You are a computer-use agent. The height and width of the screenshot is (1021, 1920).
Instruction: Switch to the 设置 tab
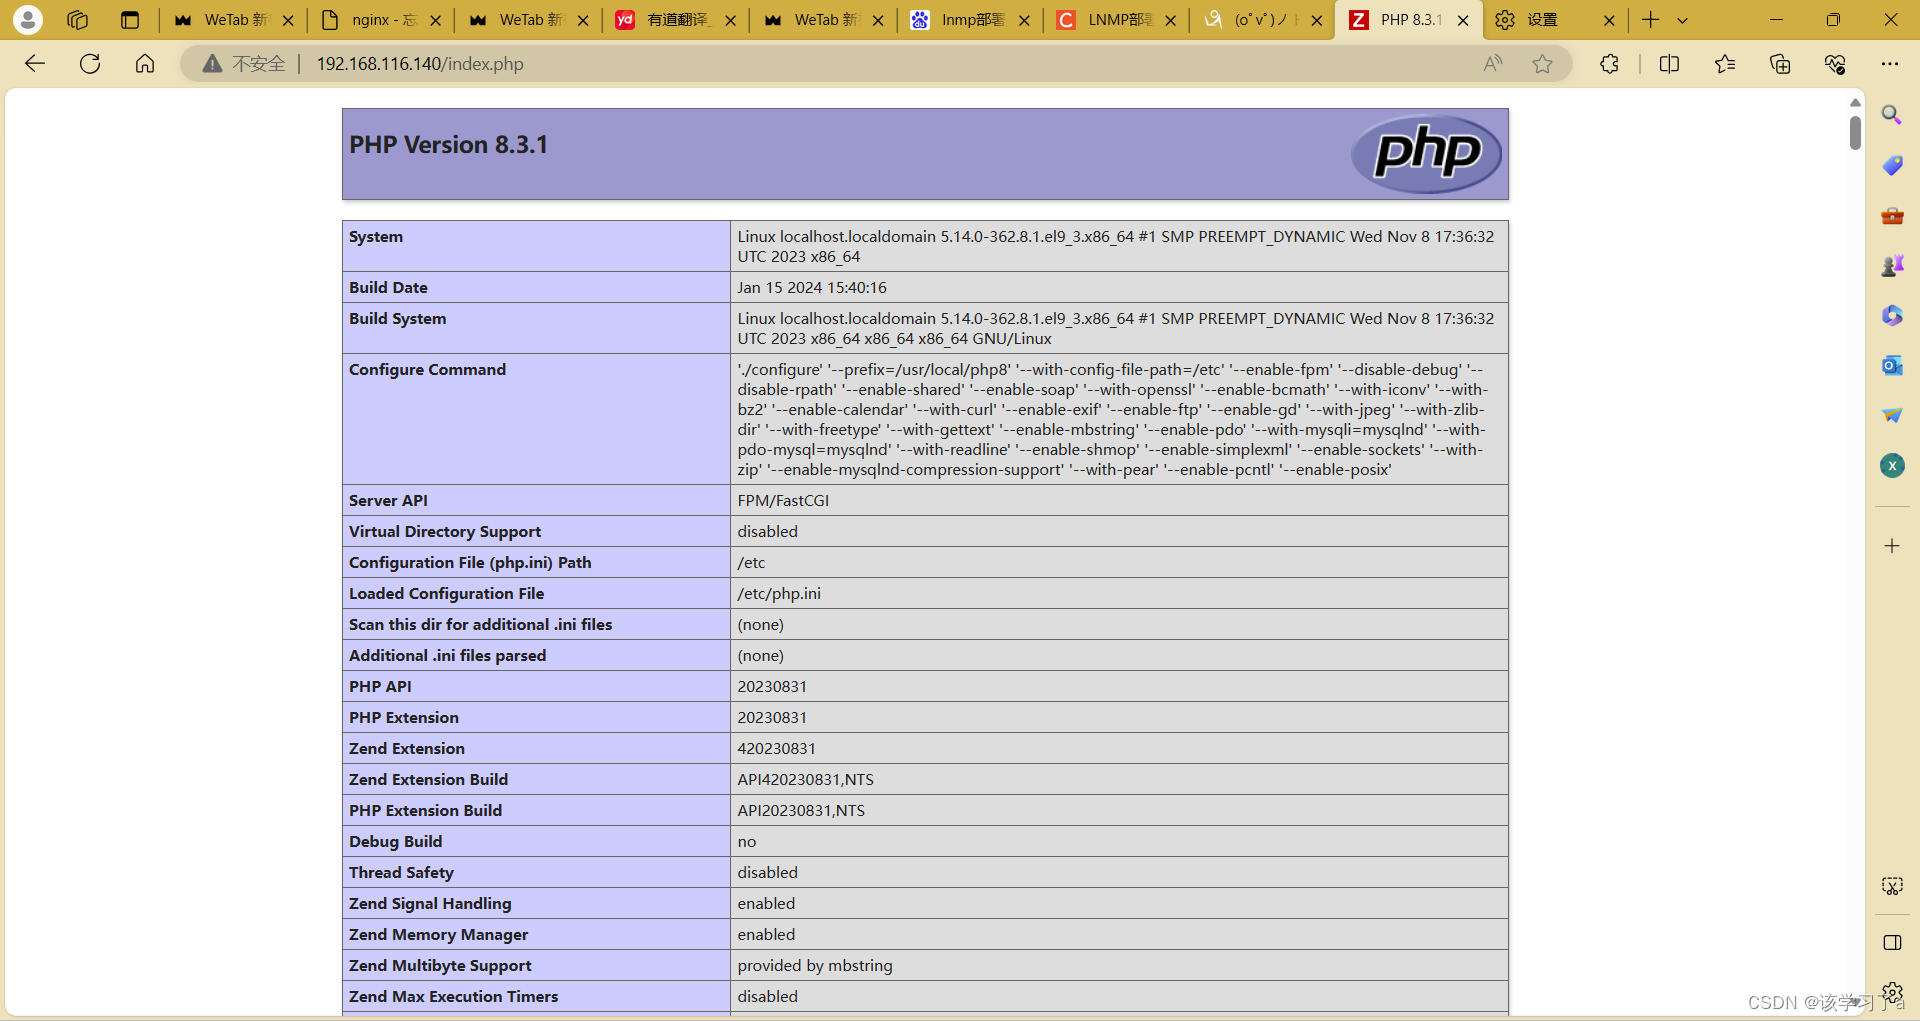1555,20
